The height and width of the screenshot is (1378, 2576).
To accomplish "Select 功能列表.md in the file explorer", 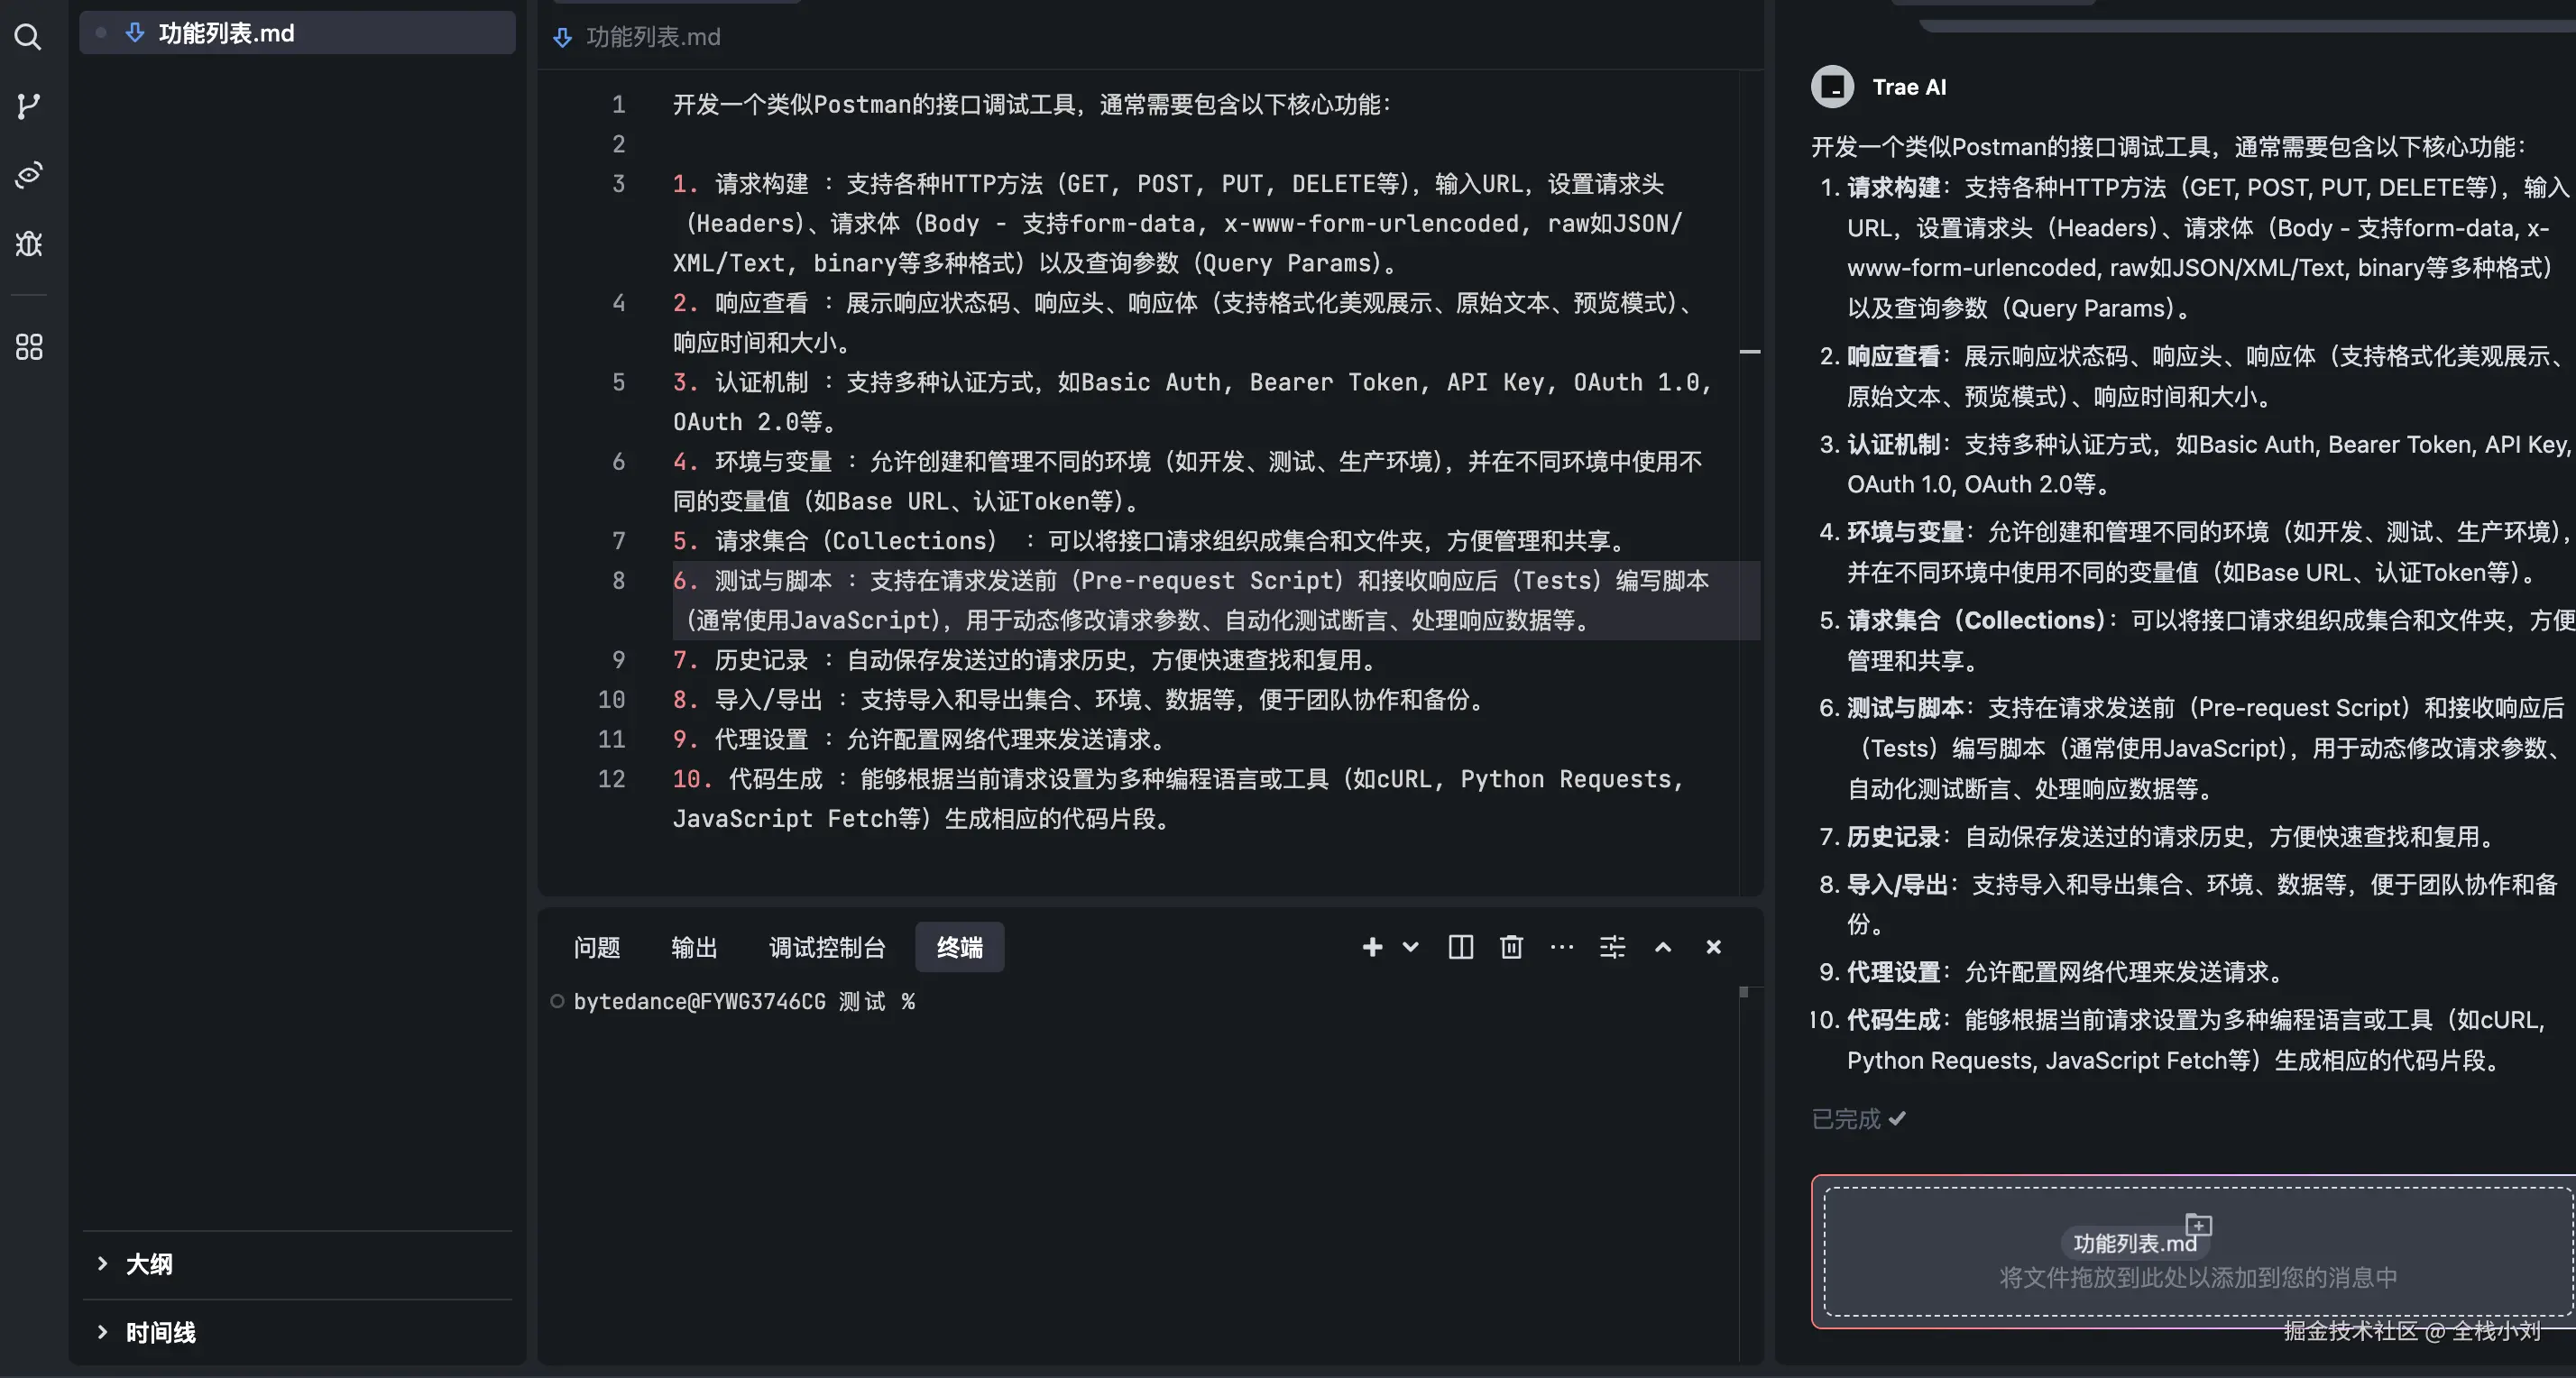I will tap(226, 33).
